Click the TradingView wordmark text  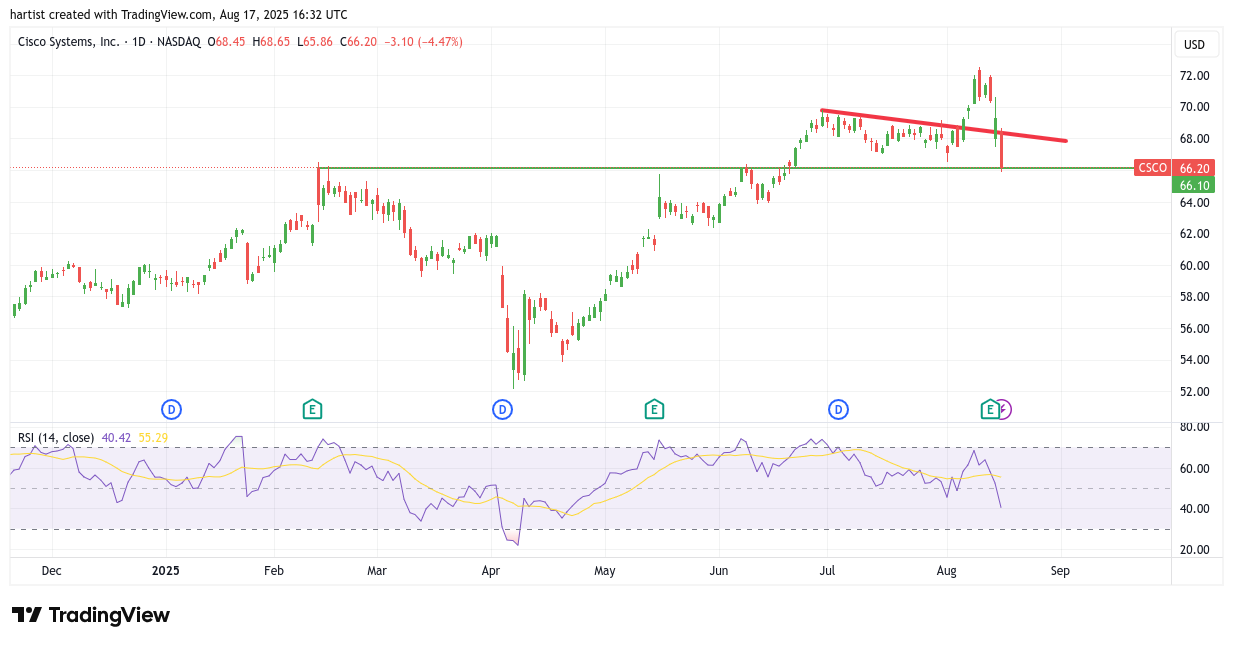pos(109,615)
